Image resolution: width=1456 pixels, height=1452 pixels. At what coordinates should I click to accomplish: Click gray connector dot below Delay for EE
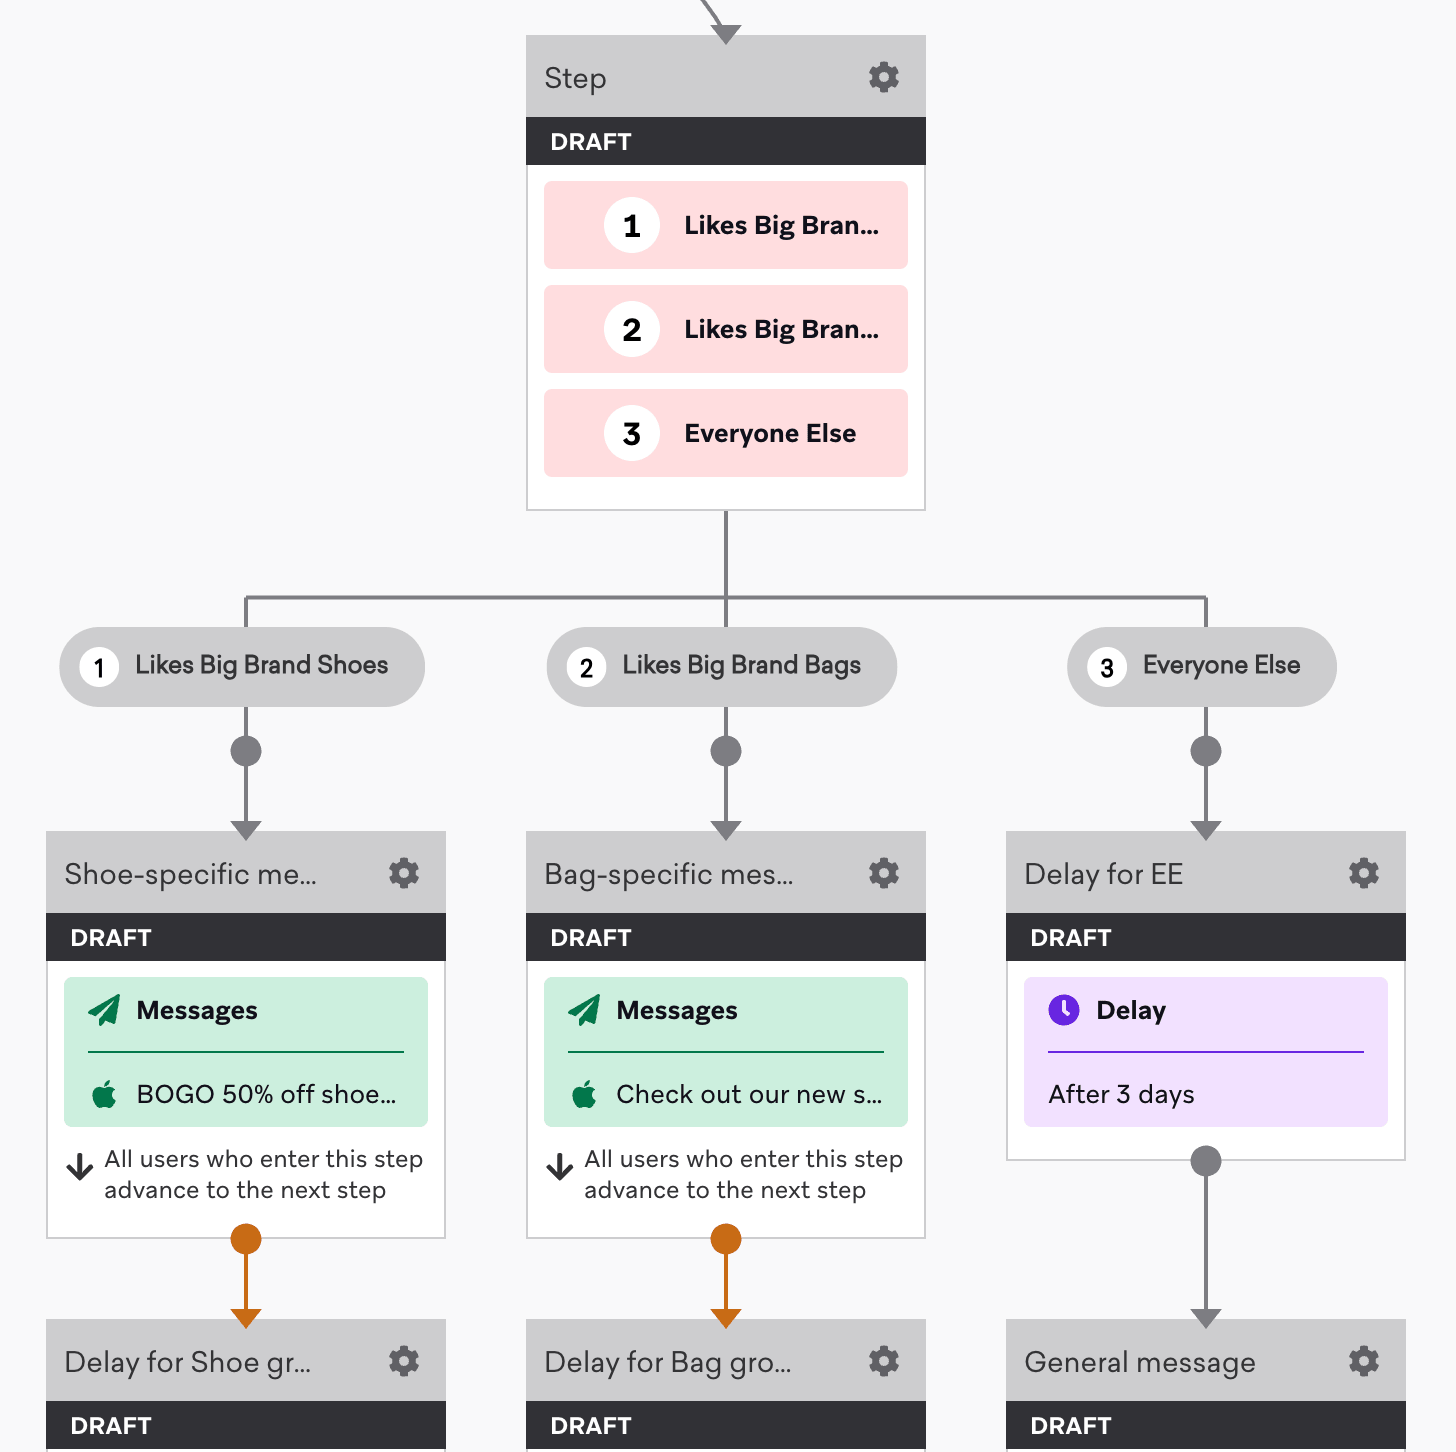1206,1161
